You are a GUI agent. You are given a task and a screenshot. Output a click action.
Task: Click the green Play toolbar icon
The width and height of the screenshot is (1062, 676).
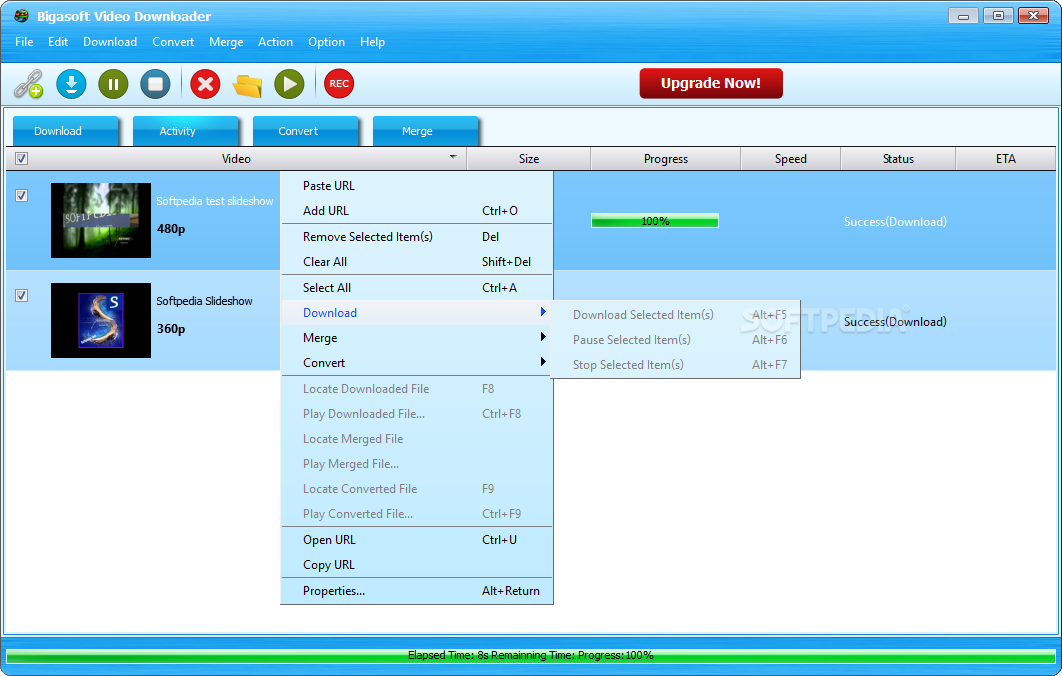click(x=289, y=84)
